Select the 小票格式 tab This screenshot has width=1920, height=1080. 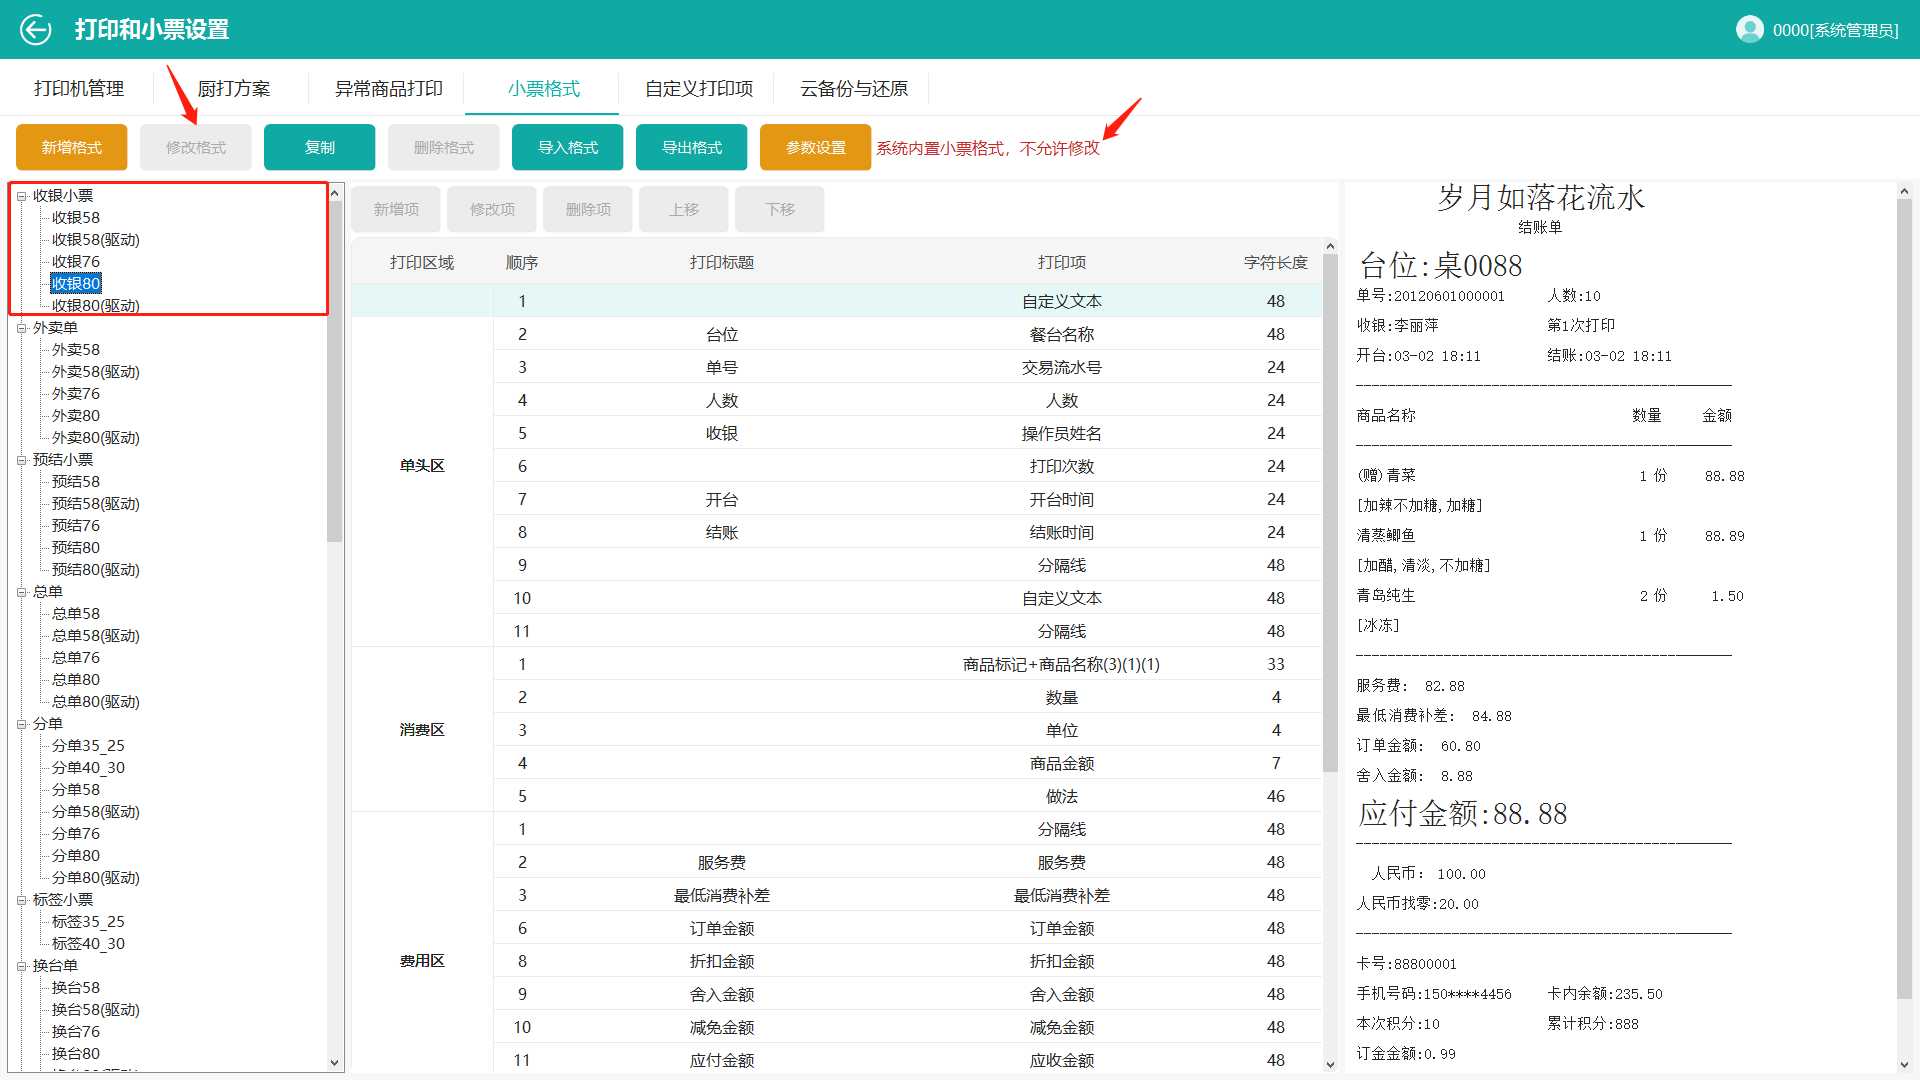pos(543,89)
